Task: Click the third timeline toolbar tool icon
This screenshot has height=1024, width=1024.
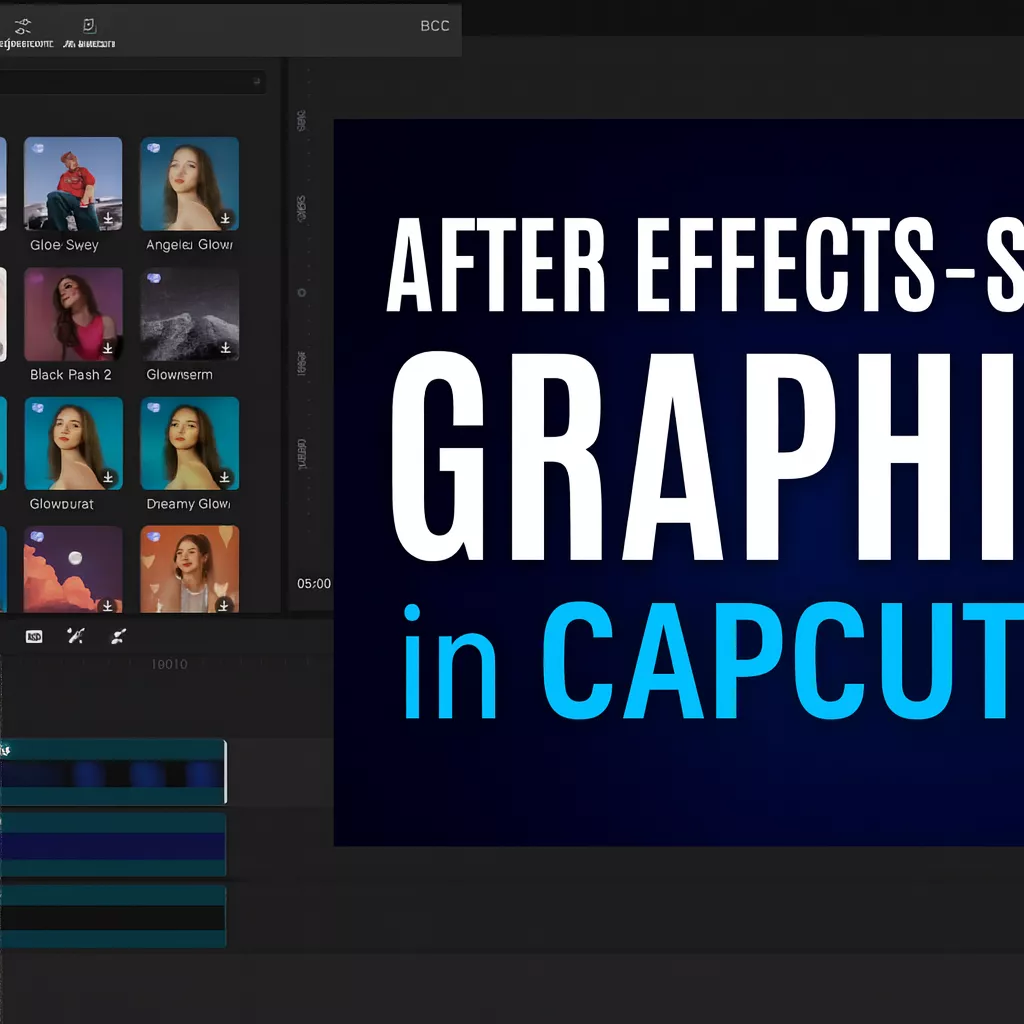Action: pos(117,636)
